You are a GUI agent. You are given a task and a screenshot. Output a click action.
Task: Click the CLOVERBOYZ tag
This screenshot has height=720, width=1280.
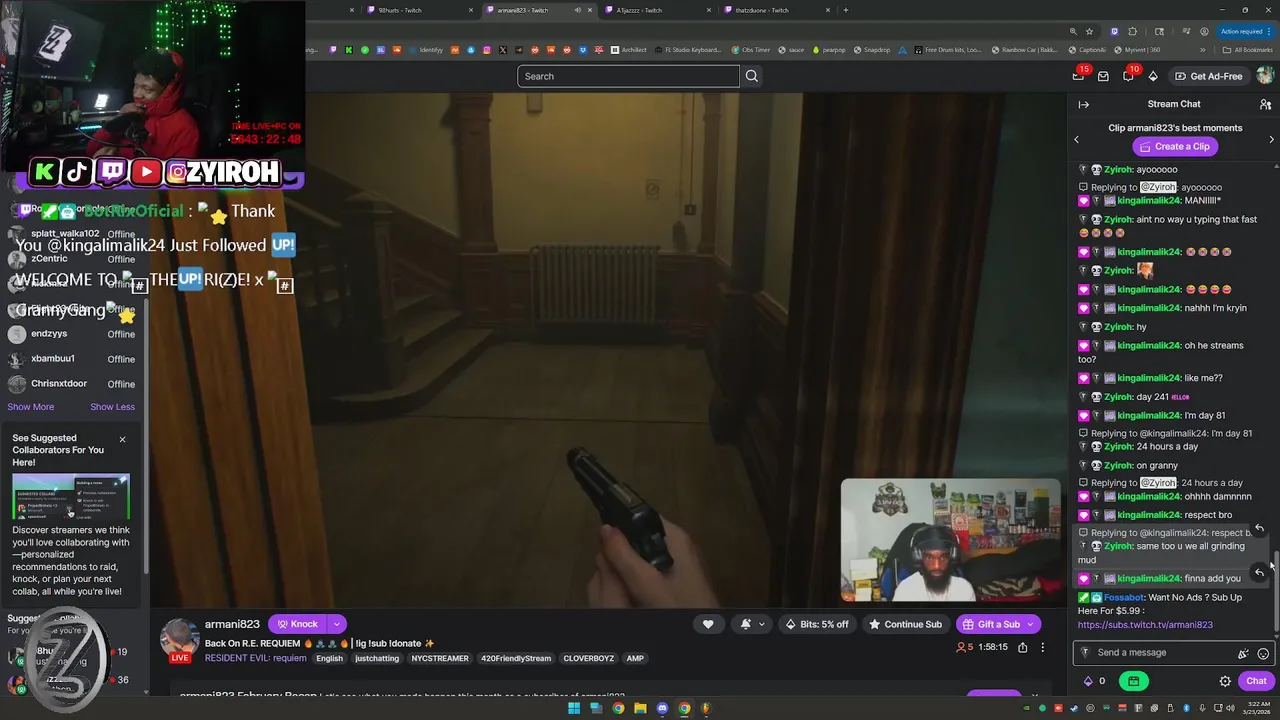(x=589, y=658)
